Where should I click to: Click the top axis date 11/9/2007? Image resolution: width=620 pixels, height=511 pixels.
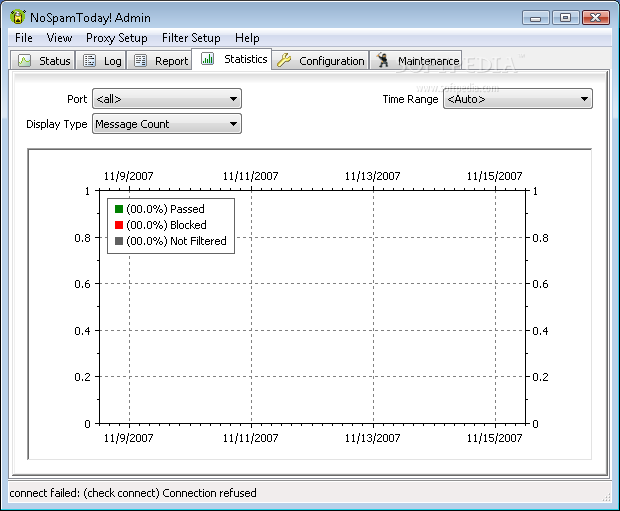pyautogui.click(x=129, y=176)
